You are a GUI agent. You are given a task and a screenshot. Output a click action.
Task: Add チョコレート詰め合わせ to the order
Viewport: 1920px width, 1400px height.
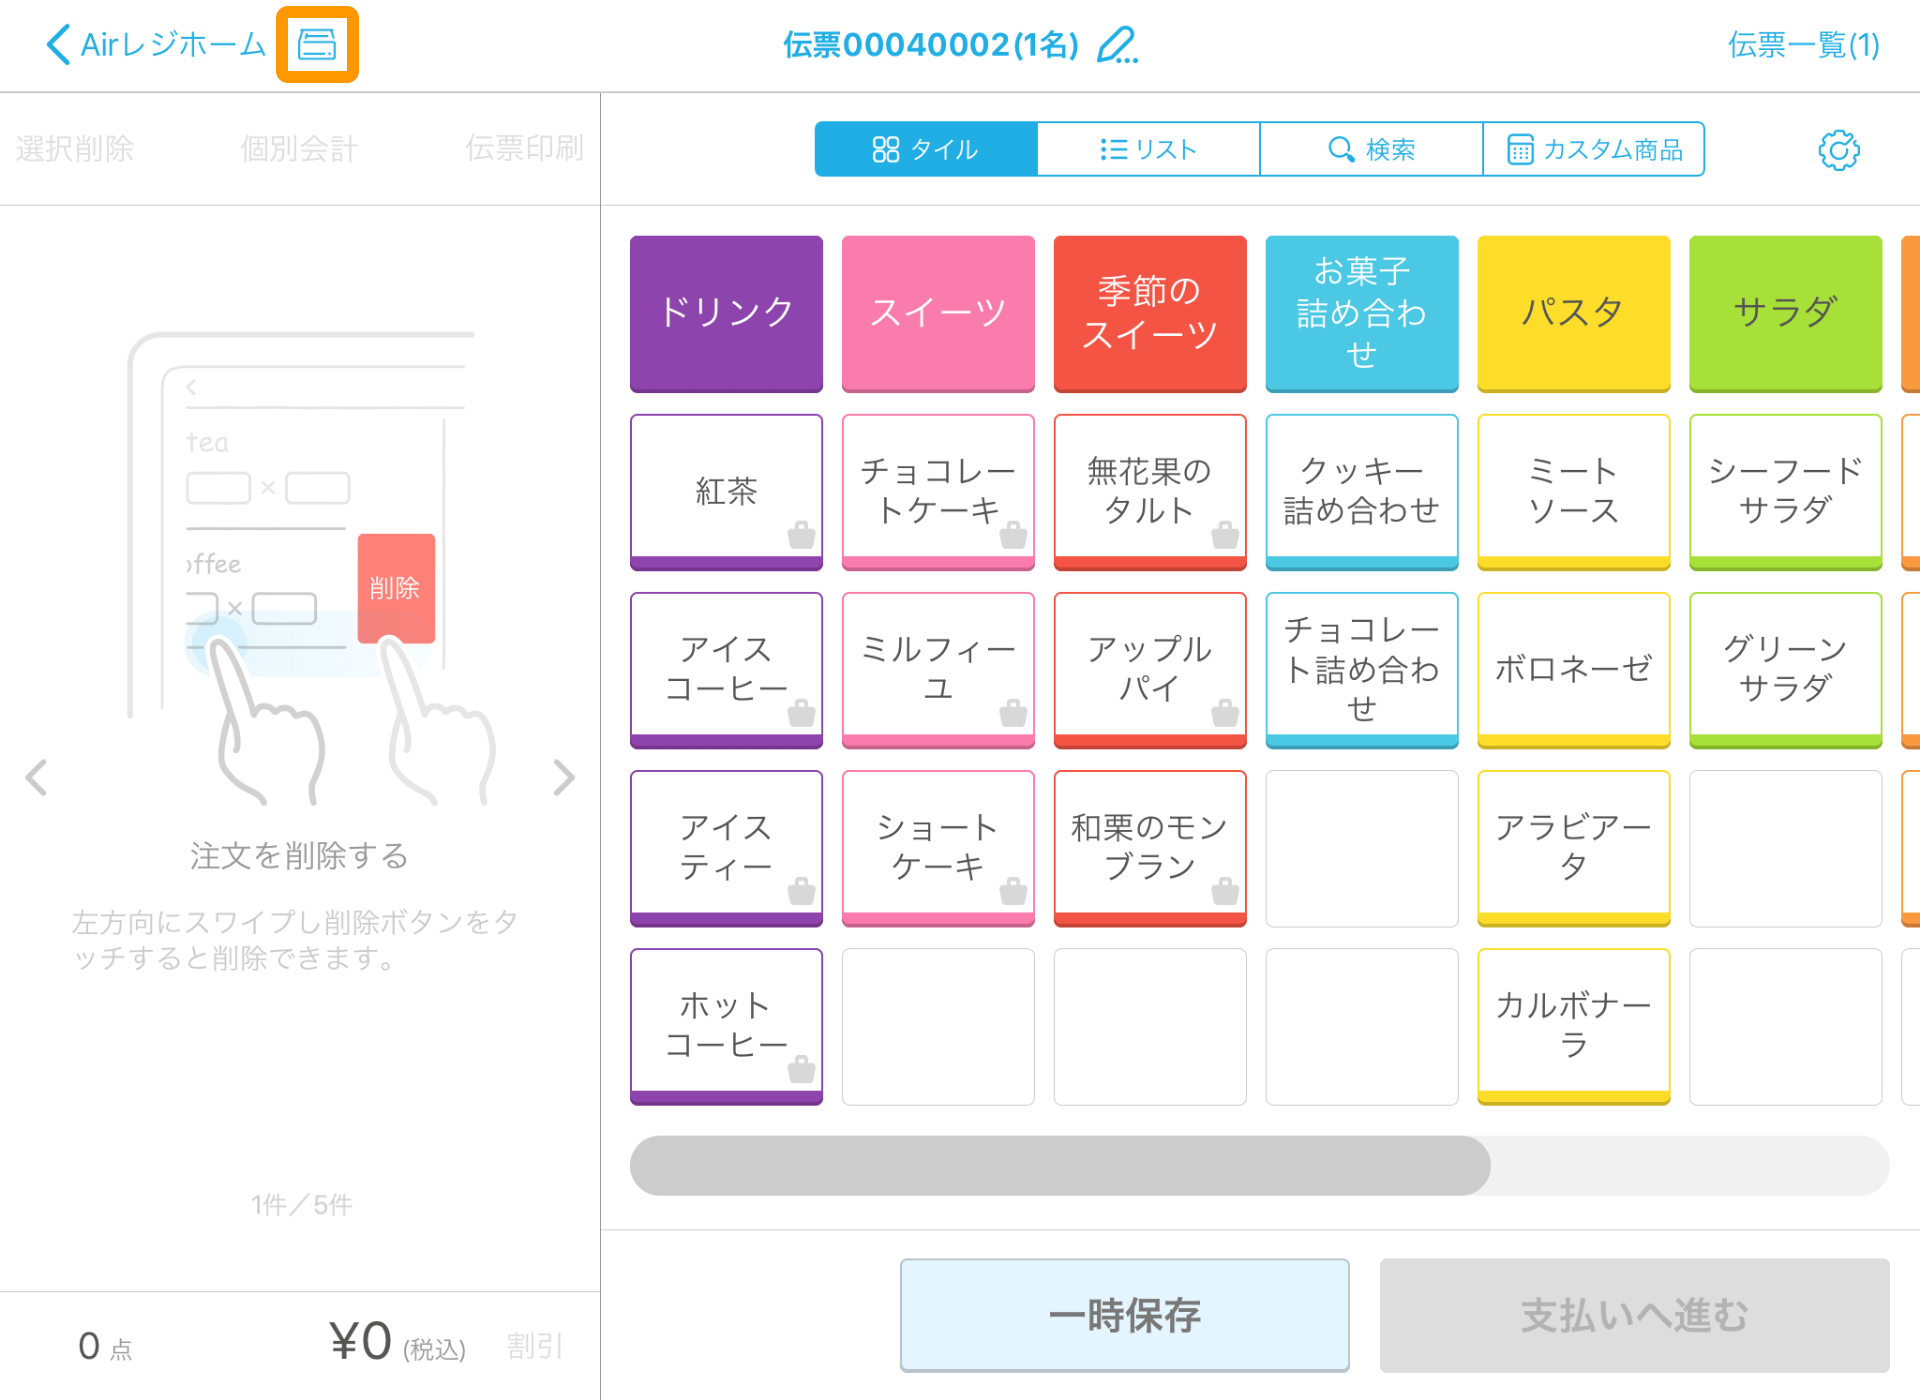[x=1362, y=670]
